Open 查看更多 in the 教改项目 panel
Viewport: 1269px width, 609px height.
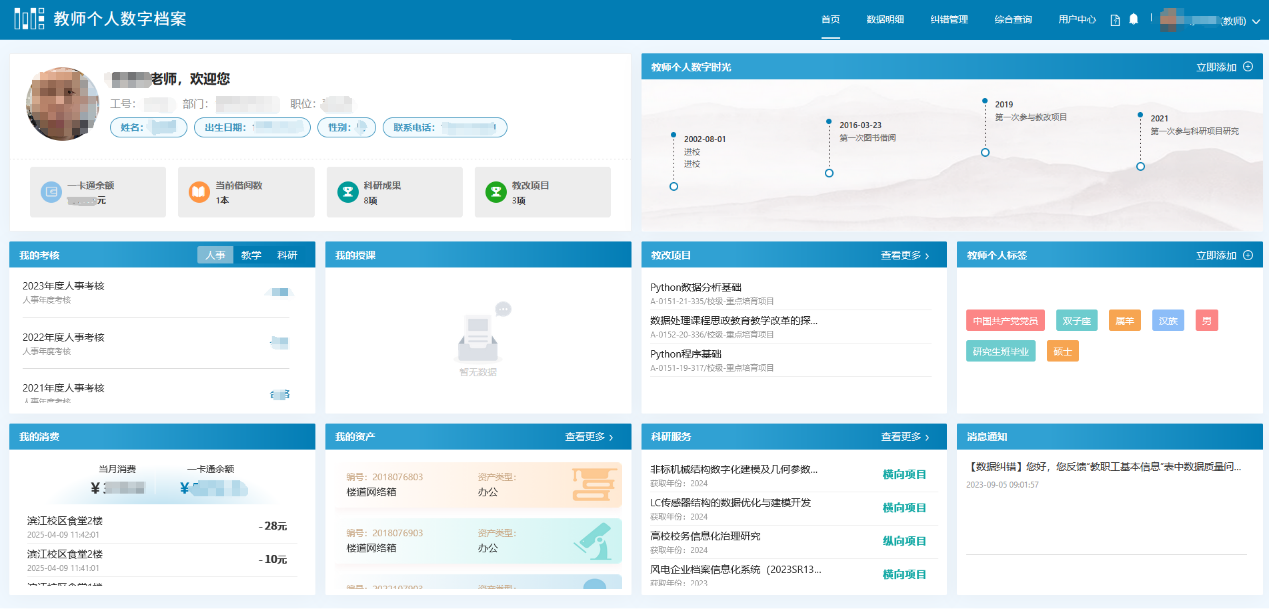pos(905,256)
